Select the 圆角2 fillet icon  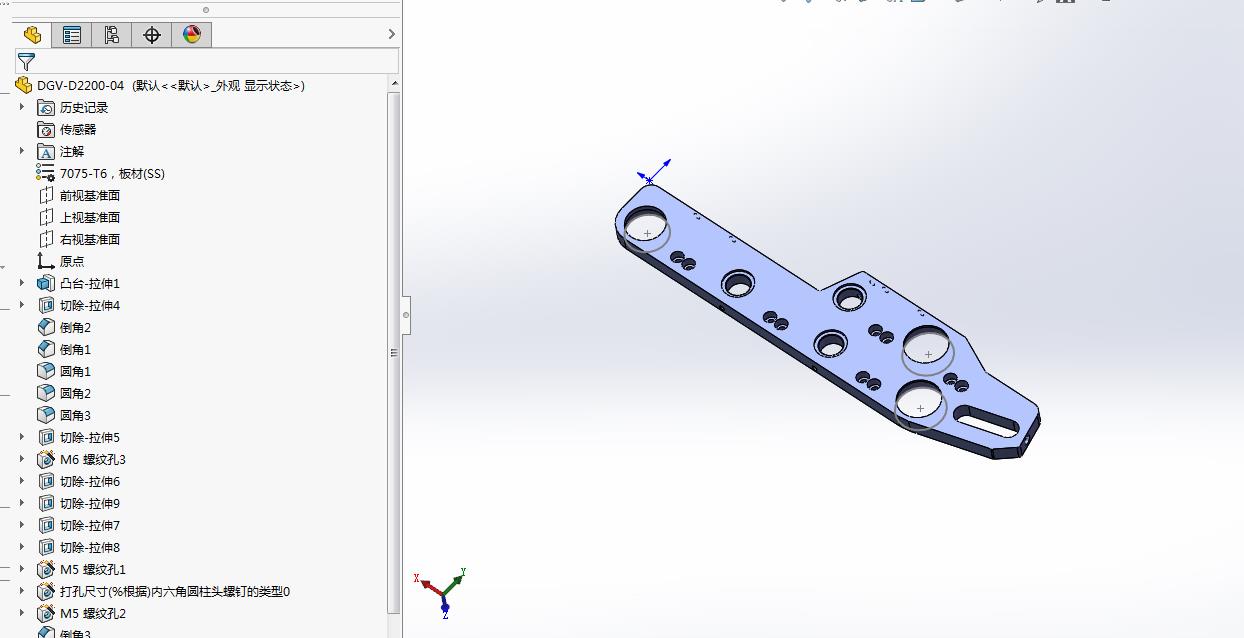[46, 393]
